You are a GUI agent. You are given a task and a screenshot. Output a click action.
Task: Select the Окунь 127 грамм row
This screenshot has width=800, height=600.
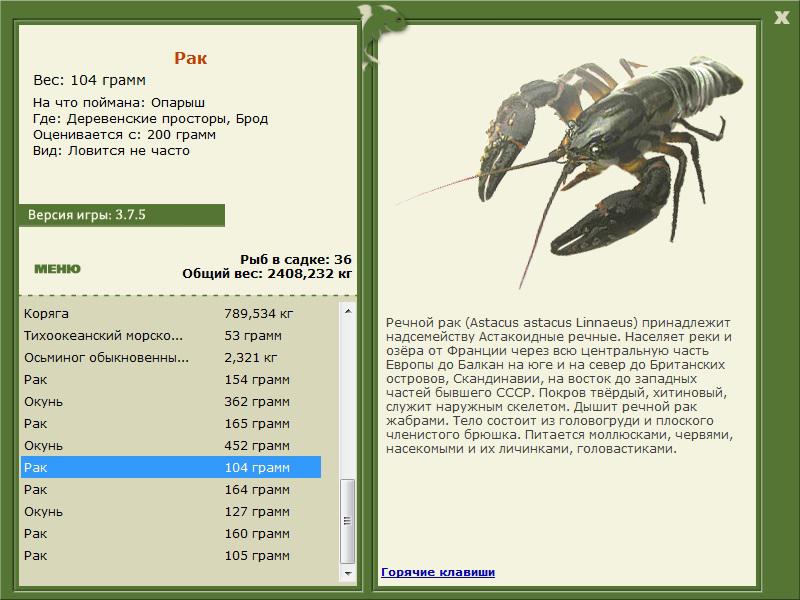(170, 511)
